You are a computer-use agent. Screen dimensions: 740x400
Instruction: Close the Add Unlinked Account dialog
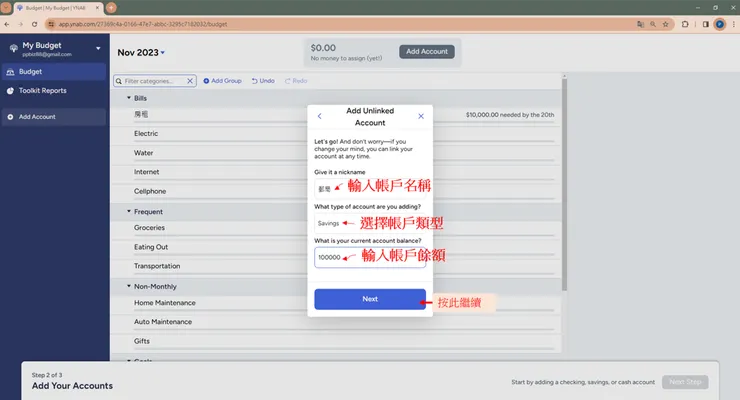421,116
